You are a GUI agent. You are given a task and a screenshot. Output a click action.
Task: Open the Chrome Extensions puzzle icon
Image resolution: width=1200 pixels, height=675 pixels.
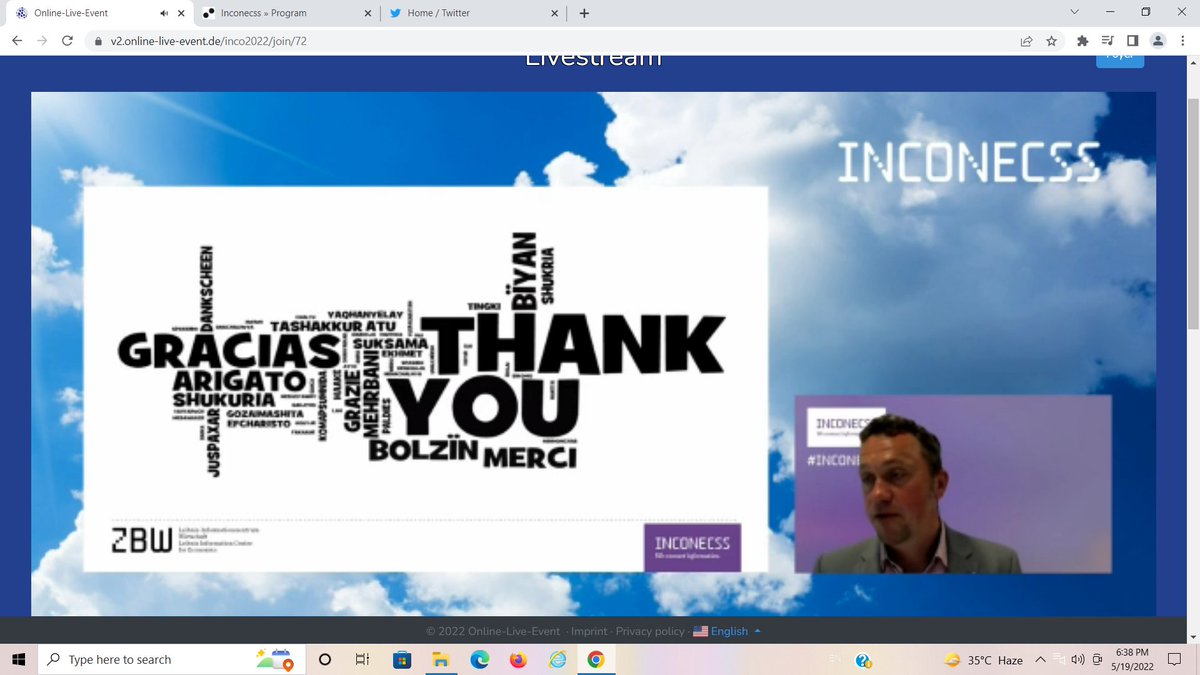coord(1082,41)
